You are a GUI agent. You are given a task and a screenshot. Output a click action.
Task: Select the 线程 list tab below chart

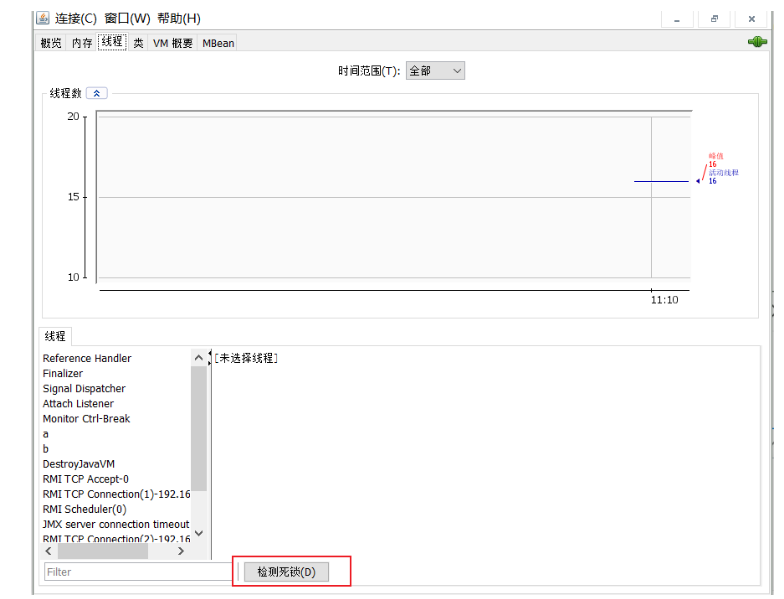coord(55,336)
